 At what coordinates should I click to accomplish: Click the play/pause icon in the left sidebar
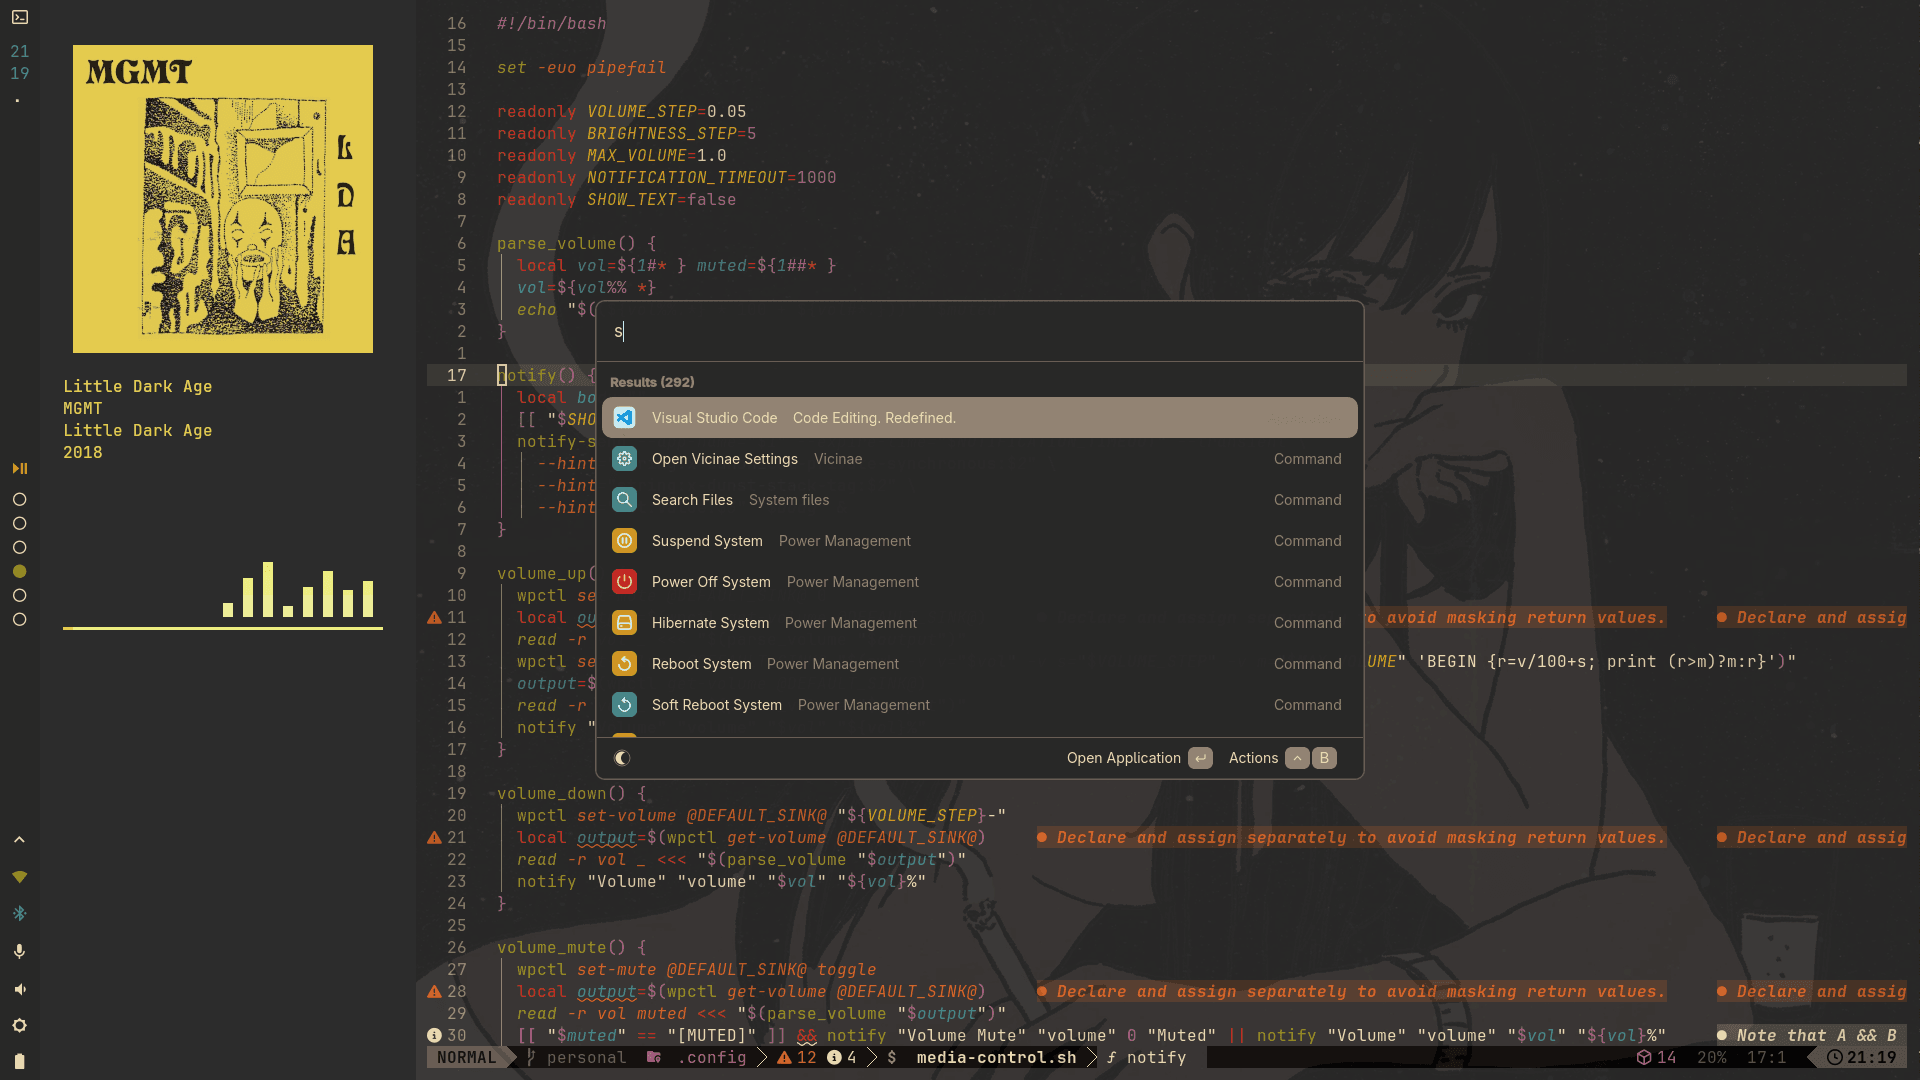pos(19,468)
